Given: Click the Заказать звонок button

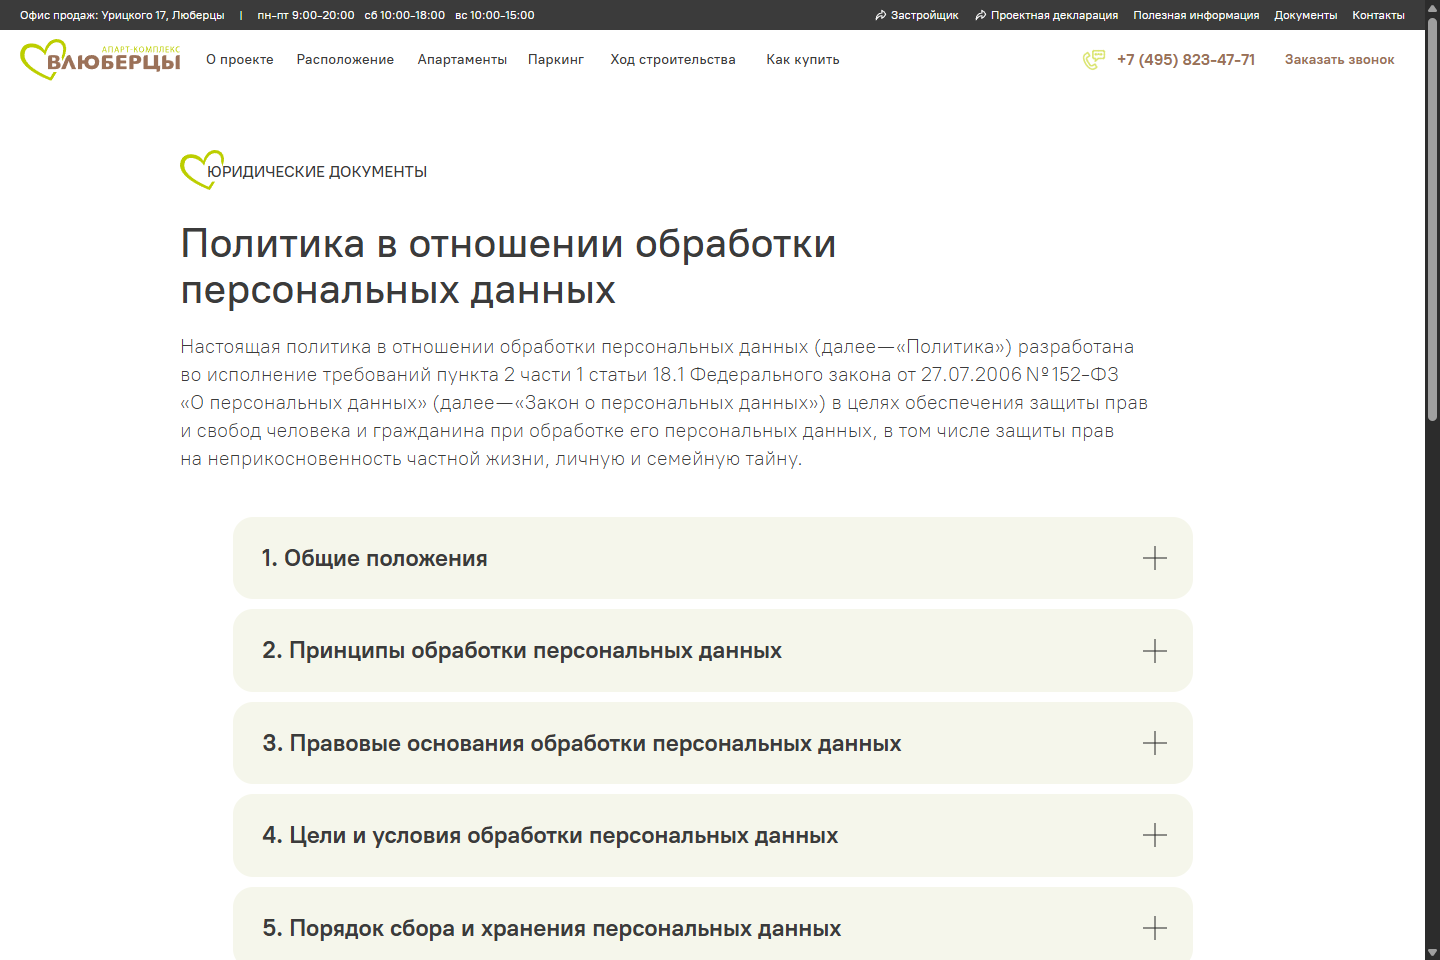Looking at the screenshot, I should click(1339, 59).
